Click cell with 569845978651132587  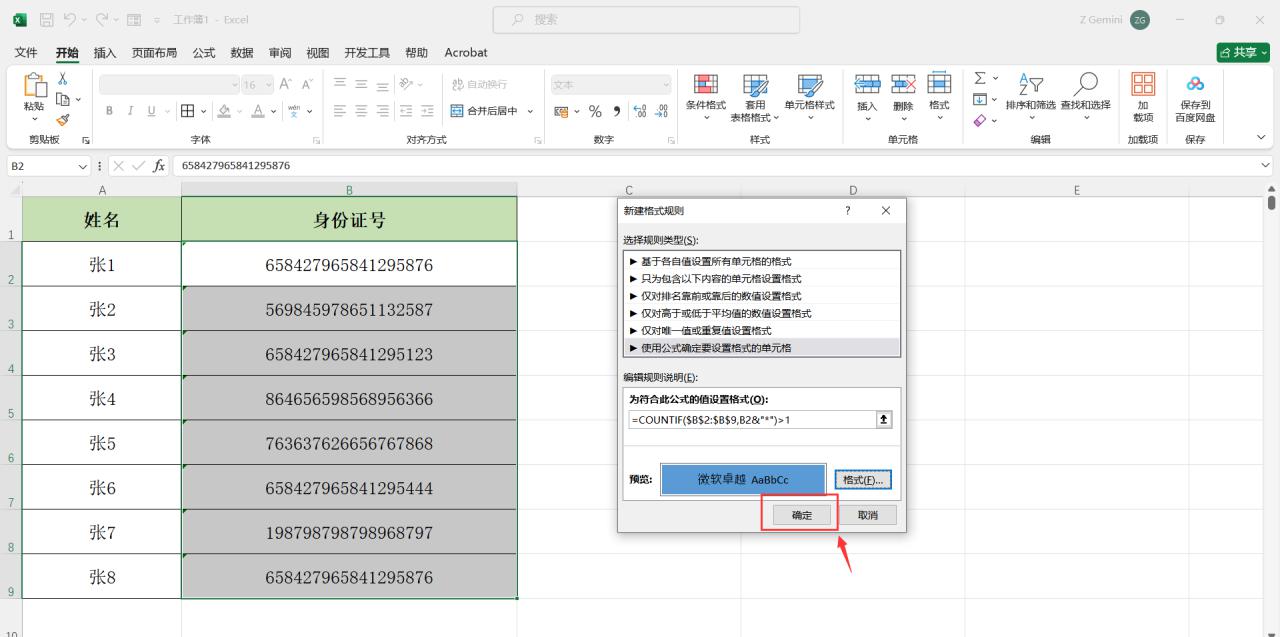tap(349, 309)
